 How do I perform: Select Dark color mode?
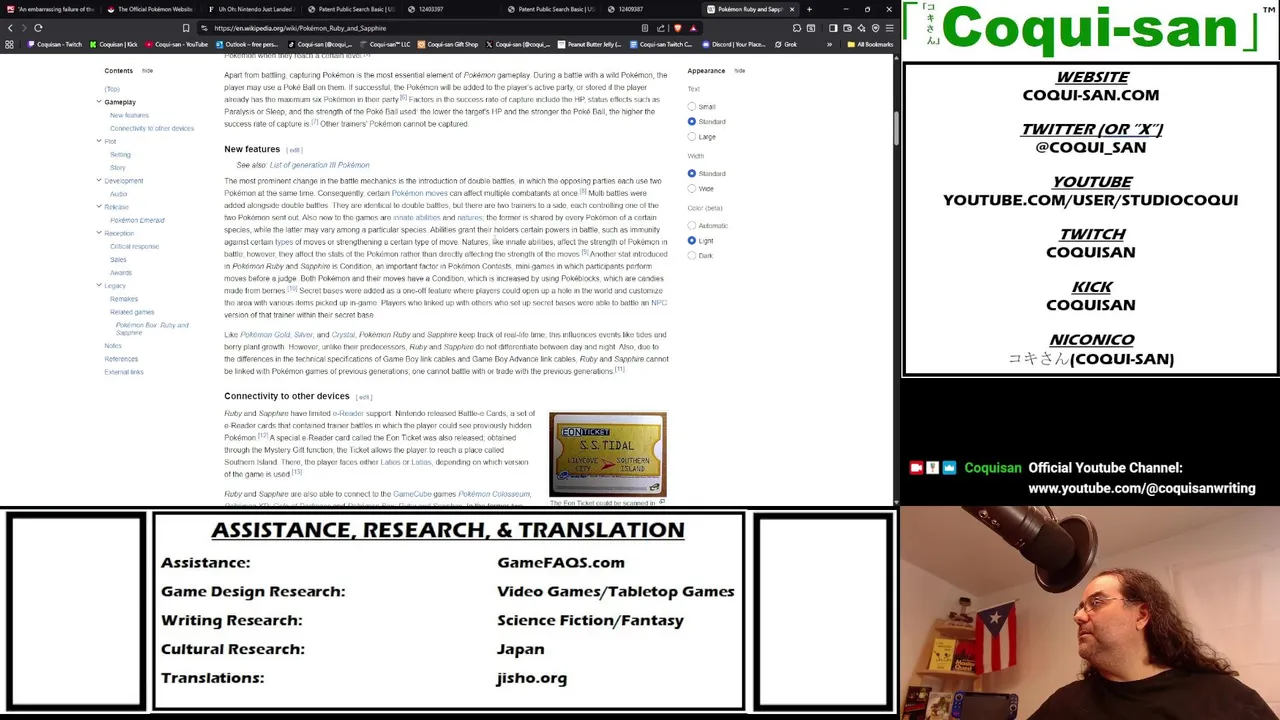click(x=691, y=255)
